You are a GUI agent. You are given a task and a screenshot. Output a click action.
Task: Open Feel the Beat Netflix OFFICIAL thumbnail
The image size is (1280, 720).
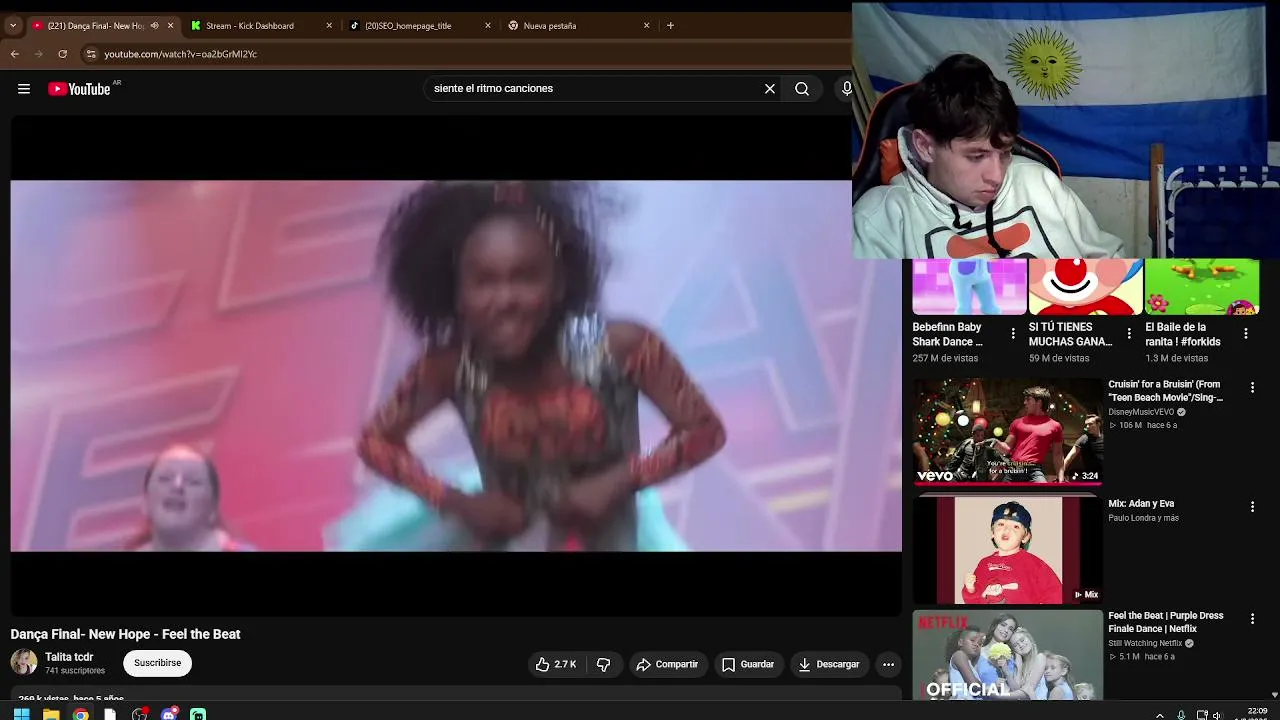pyautogui.click(x=1008, y=655)
